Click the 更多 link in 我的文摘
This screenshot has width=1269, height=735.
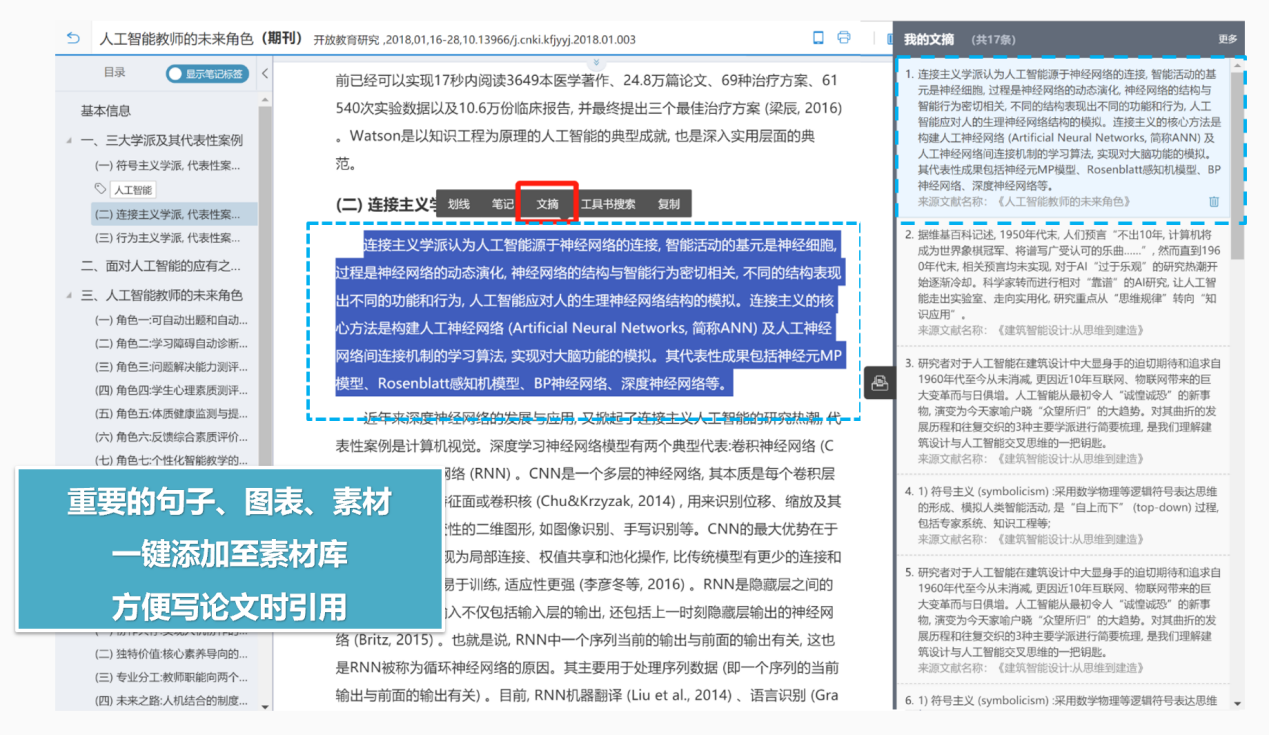tap(1228, 39)
